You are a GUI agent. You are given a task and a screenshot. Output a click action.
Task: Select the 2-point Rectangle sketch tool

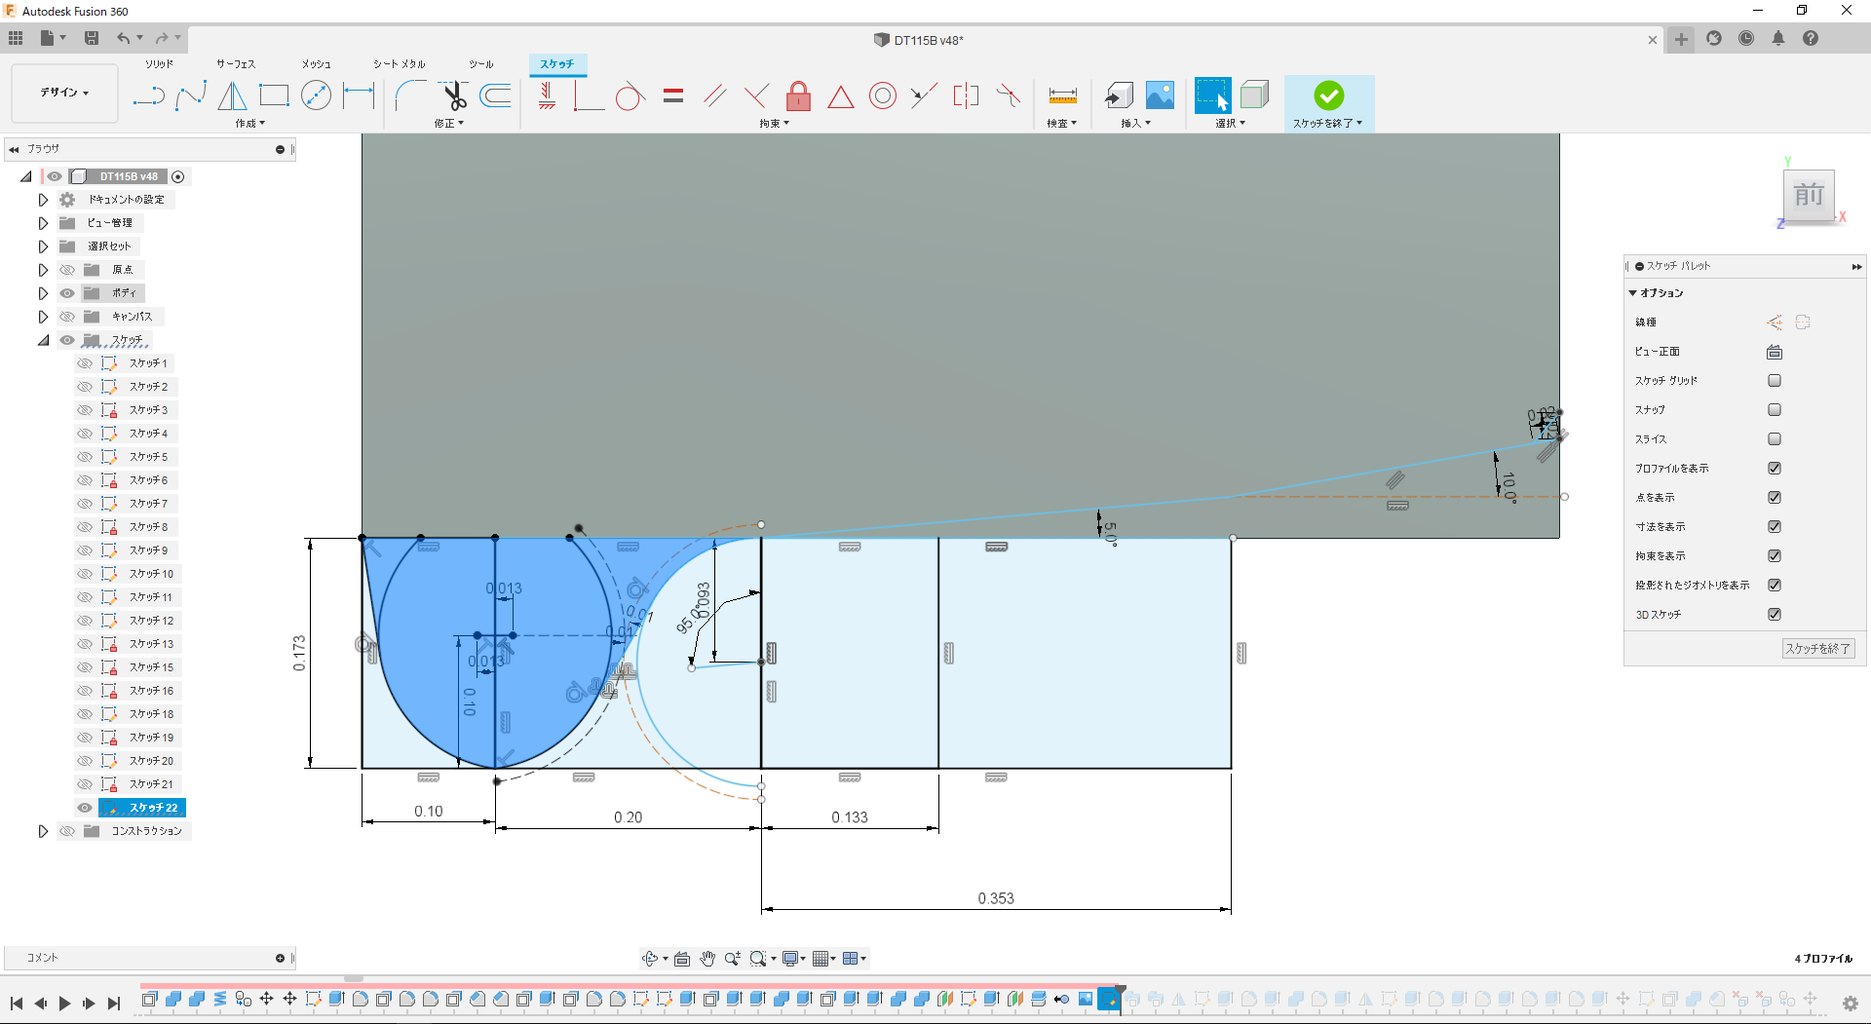pos(274,96)
